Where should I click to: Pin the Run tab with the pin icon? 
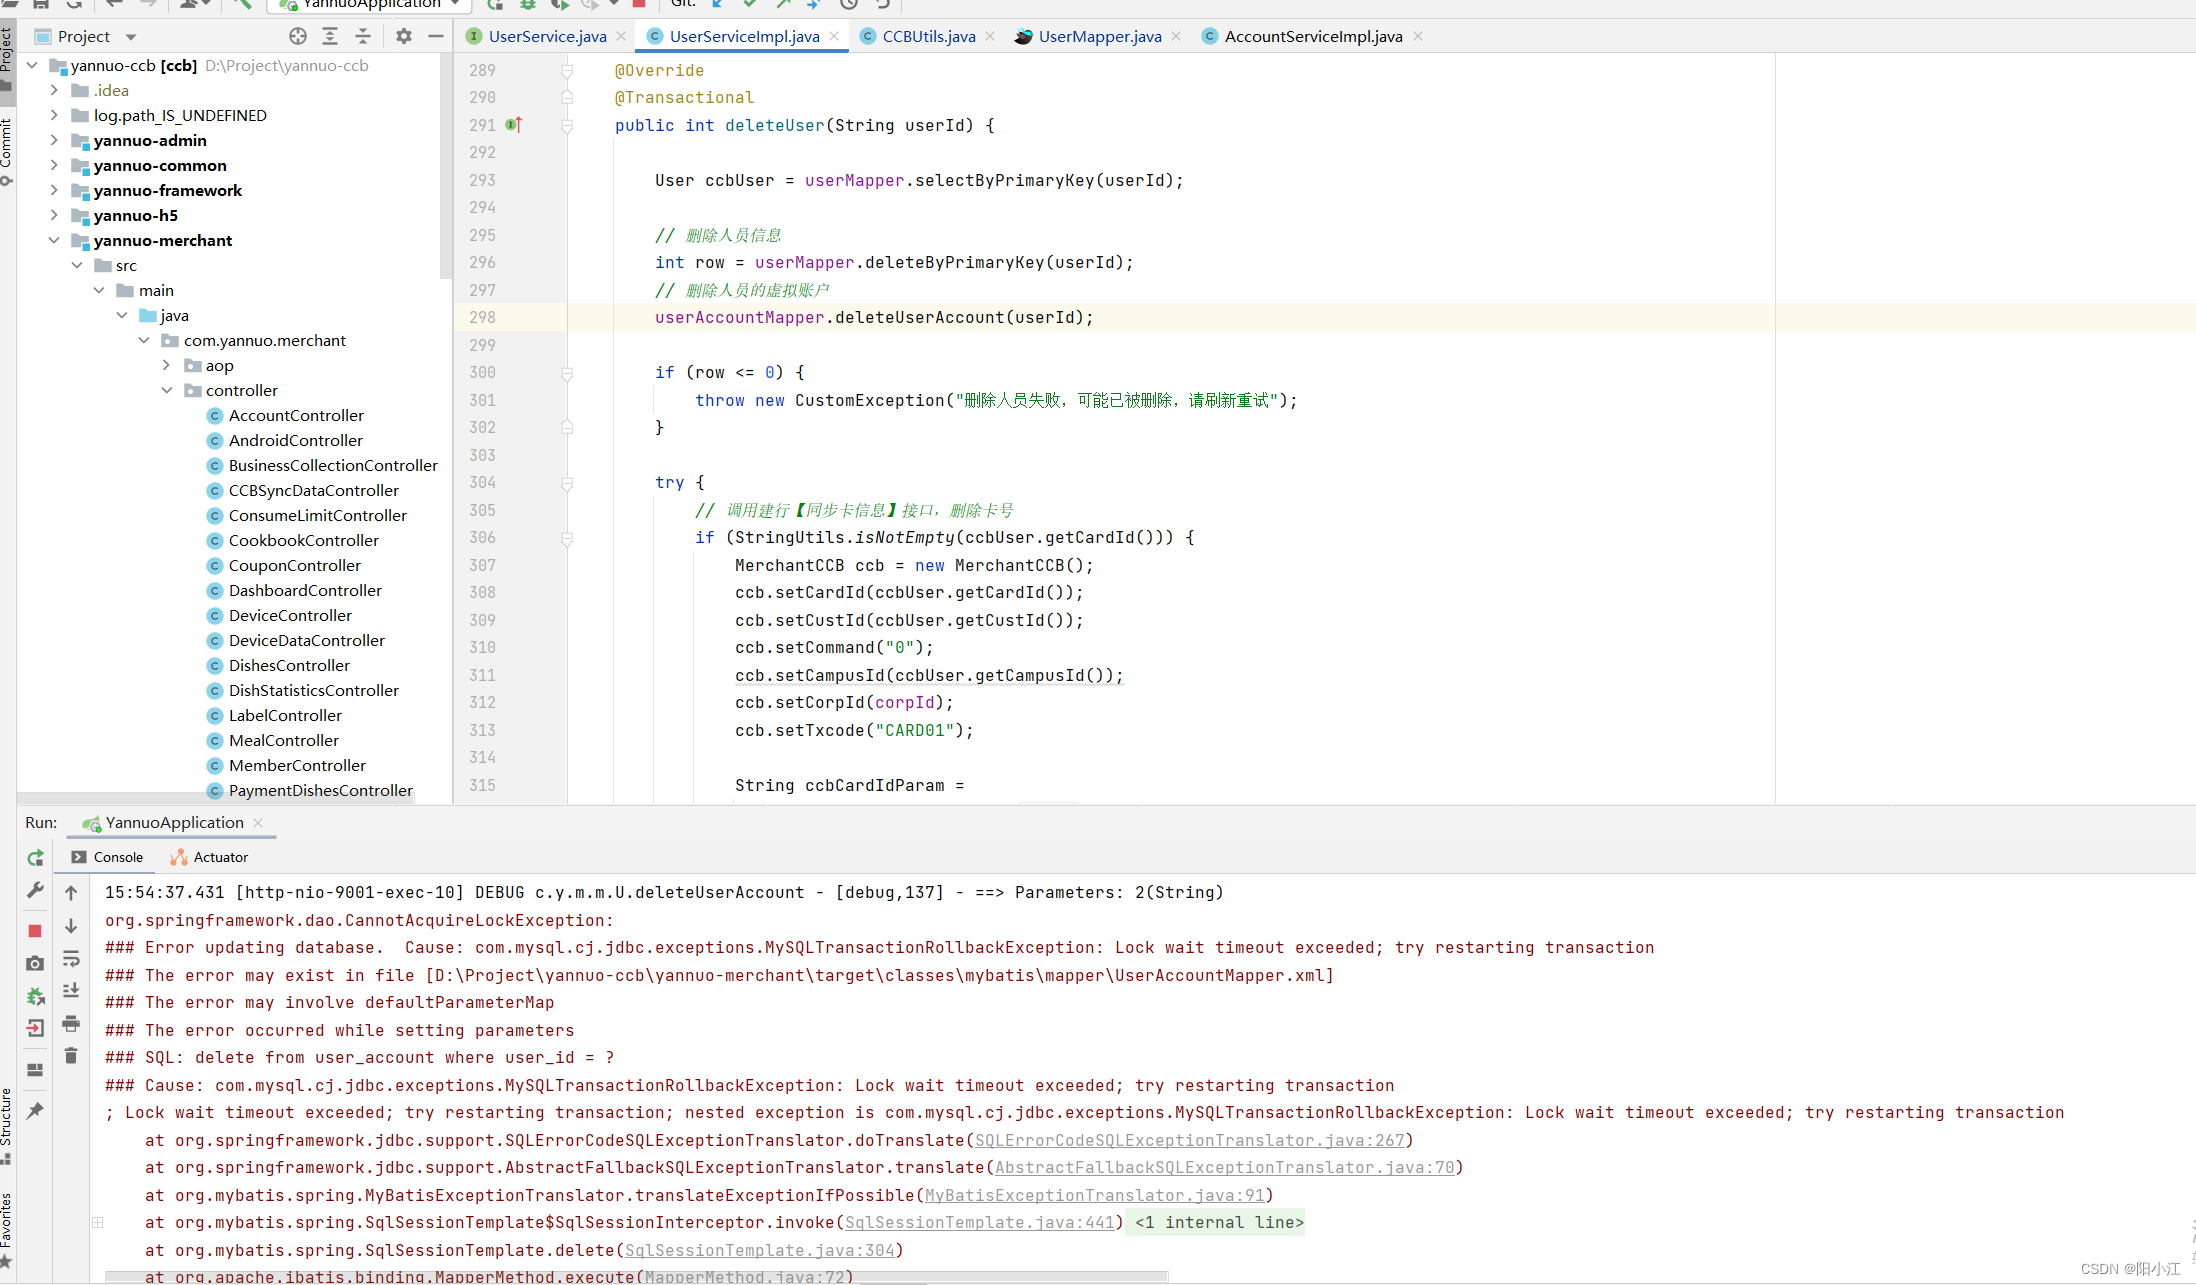35,1110
